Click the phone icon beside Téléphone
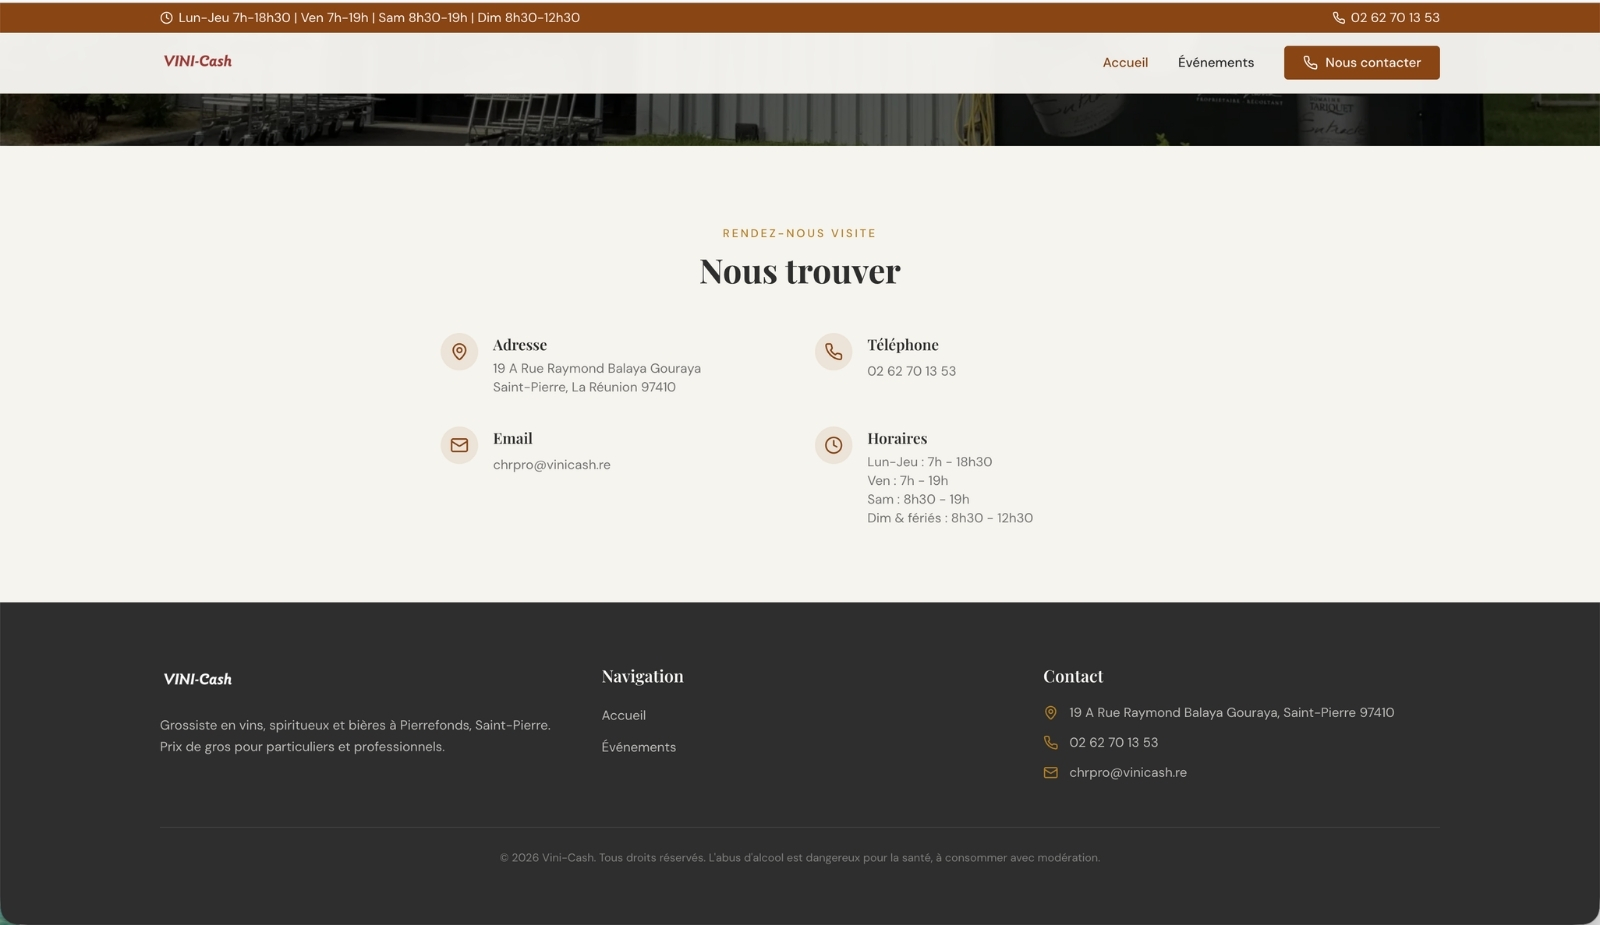 click(833, 352)
